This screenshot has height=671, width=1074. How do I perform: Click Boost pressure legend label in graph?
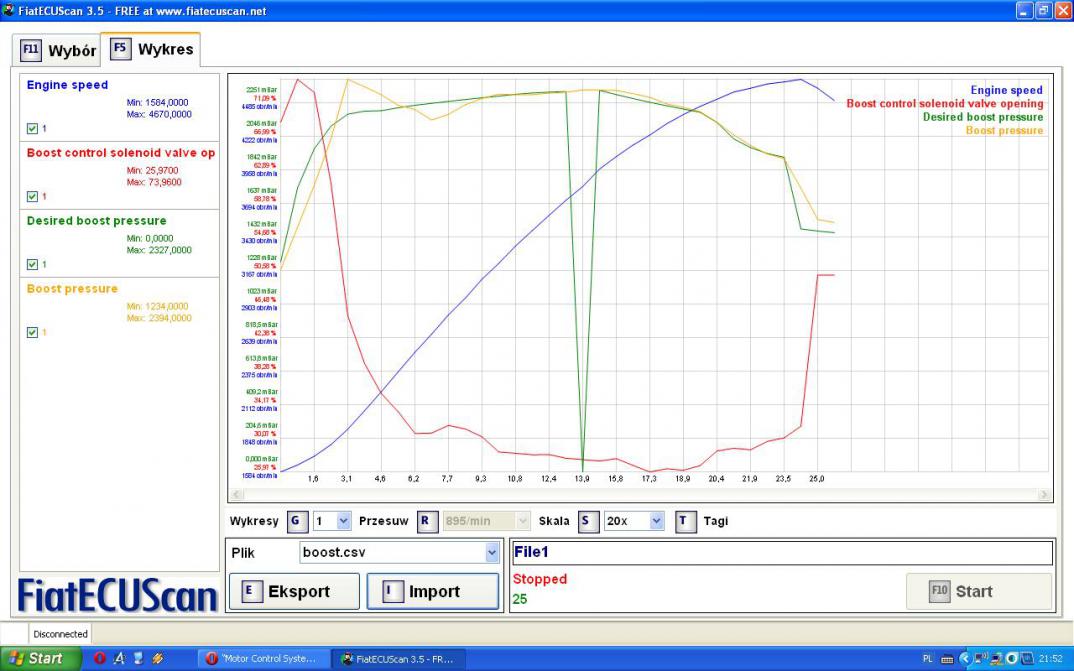pyautogui.click(x=1004, y=130)
